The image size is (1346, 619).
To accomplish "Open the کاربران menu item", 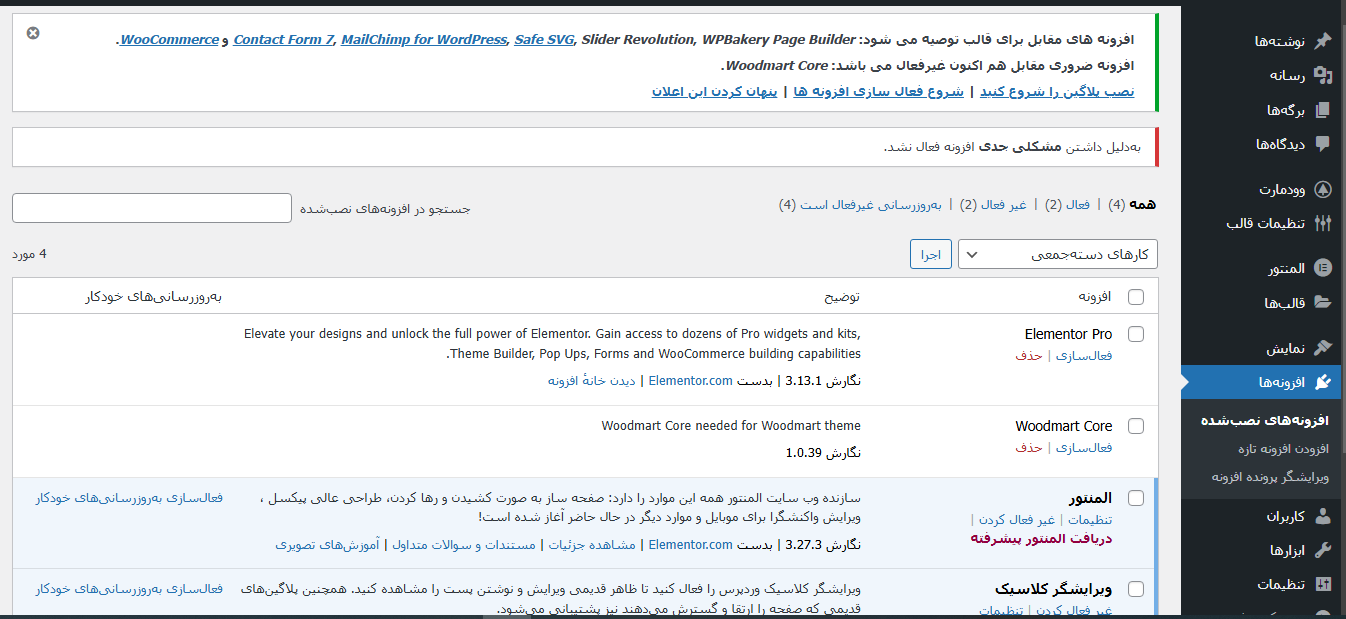I will (x=1263, y=516).
